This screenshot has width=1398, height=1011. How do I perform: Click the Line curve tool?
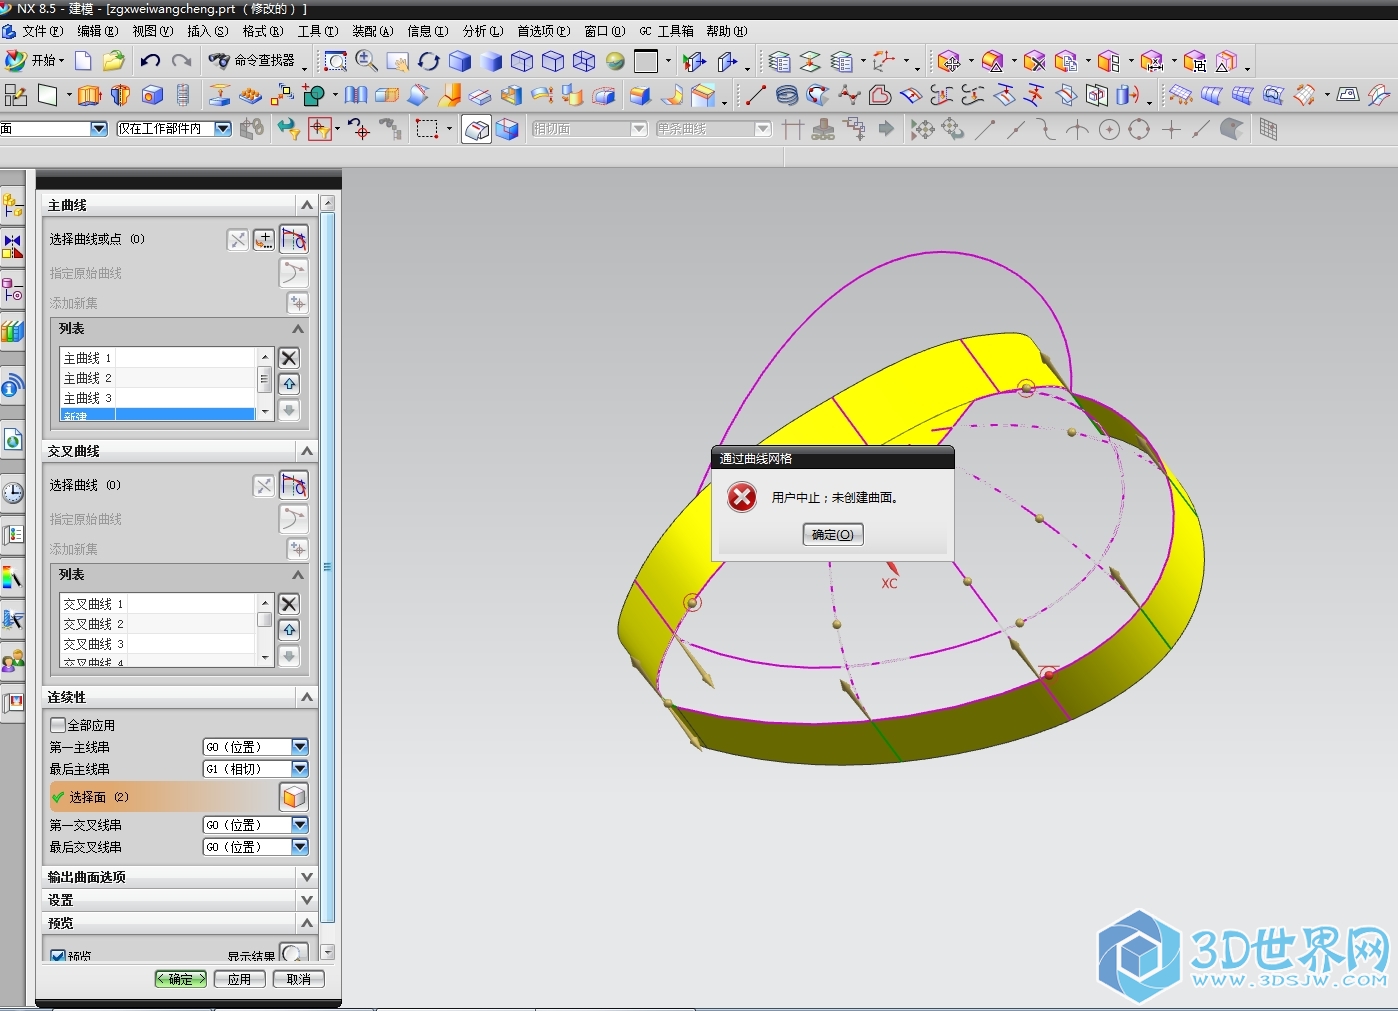click(755, 95)
